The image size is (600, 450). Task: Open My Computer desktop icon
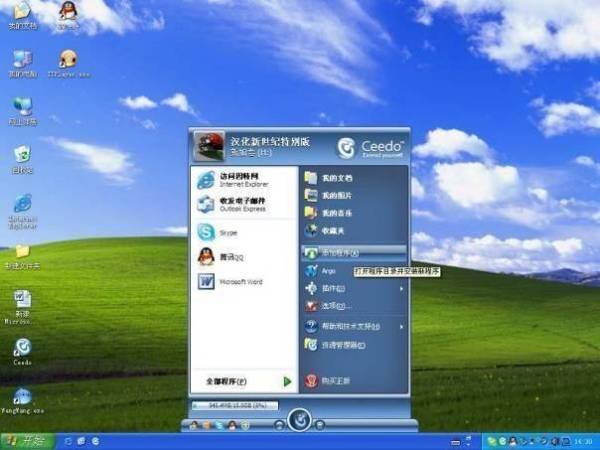tap(23, 64)
